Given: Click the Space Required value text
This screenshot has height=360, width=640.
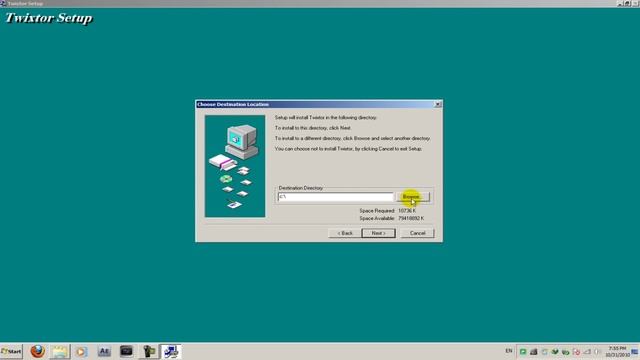Looking at the screenshot, I should tap(407, 211).
